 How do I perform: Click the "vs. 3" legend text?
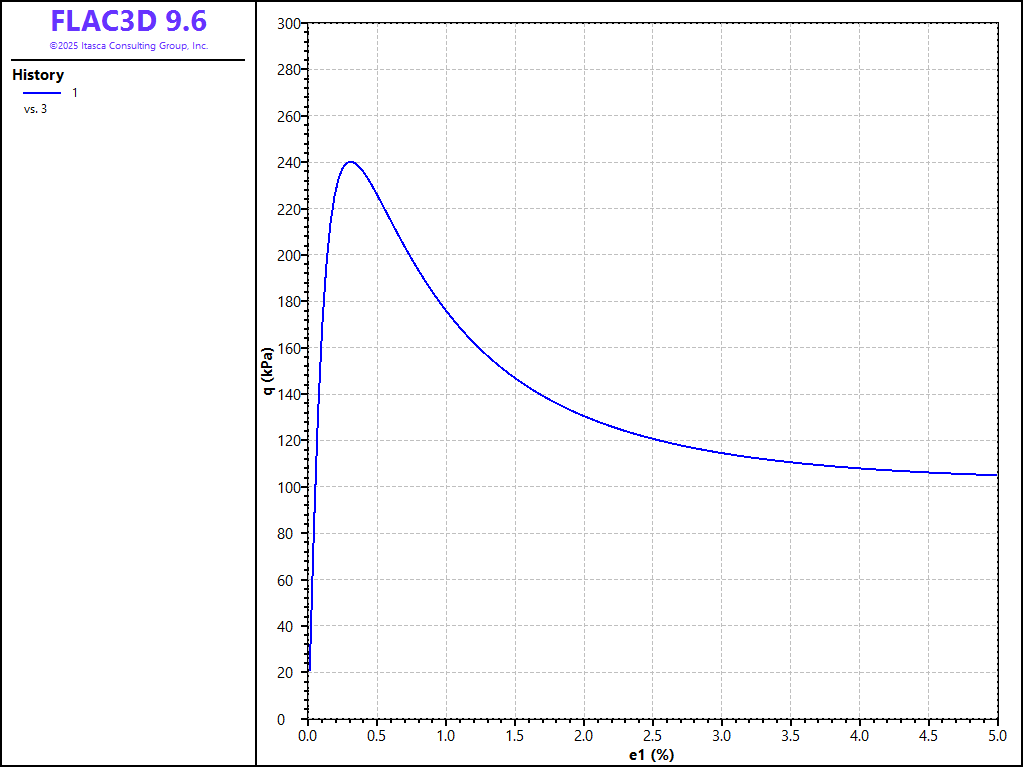pos(36,109)
